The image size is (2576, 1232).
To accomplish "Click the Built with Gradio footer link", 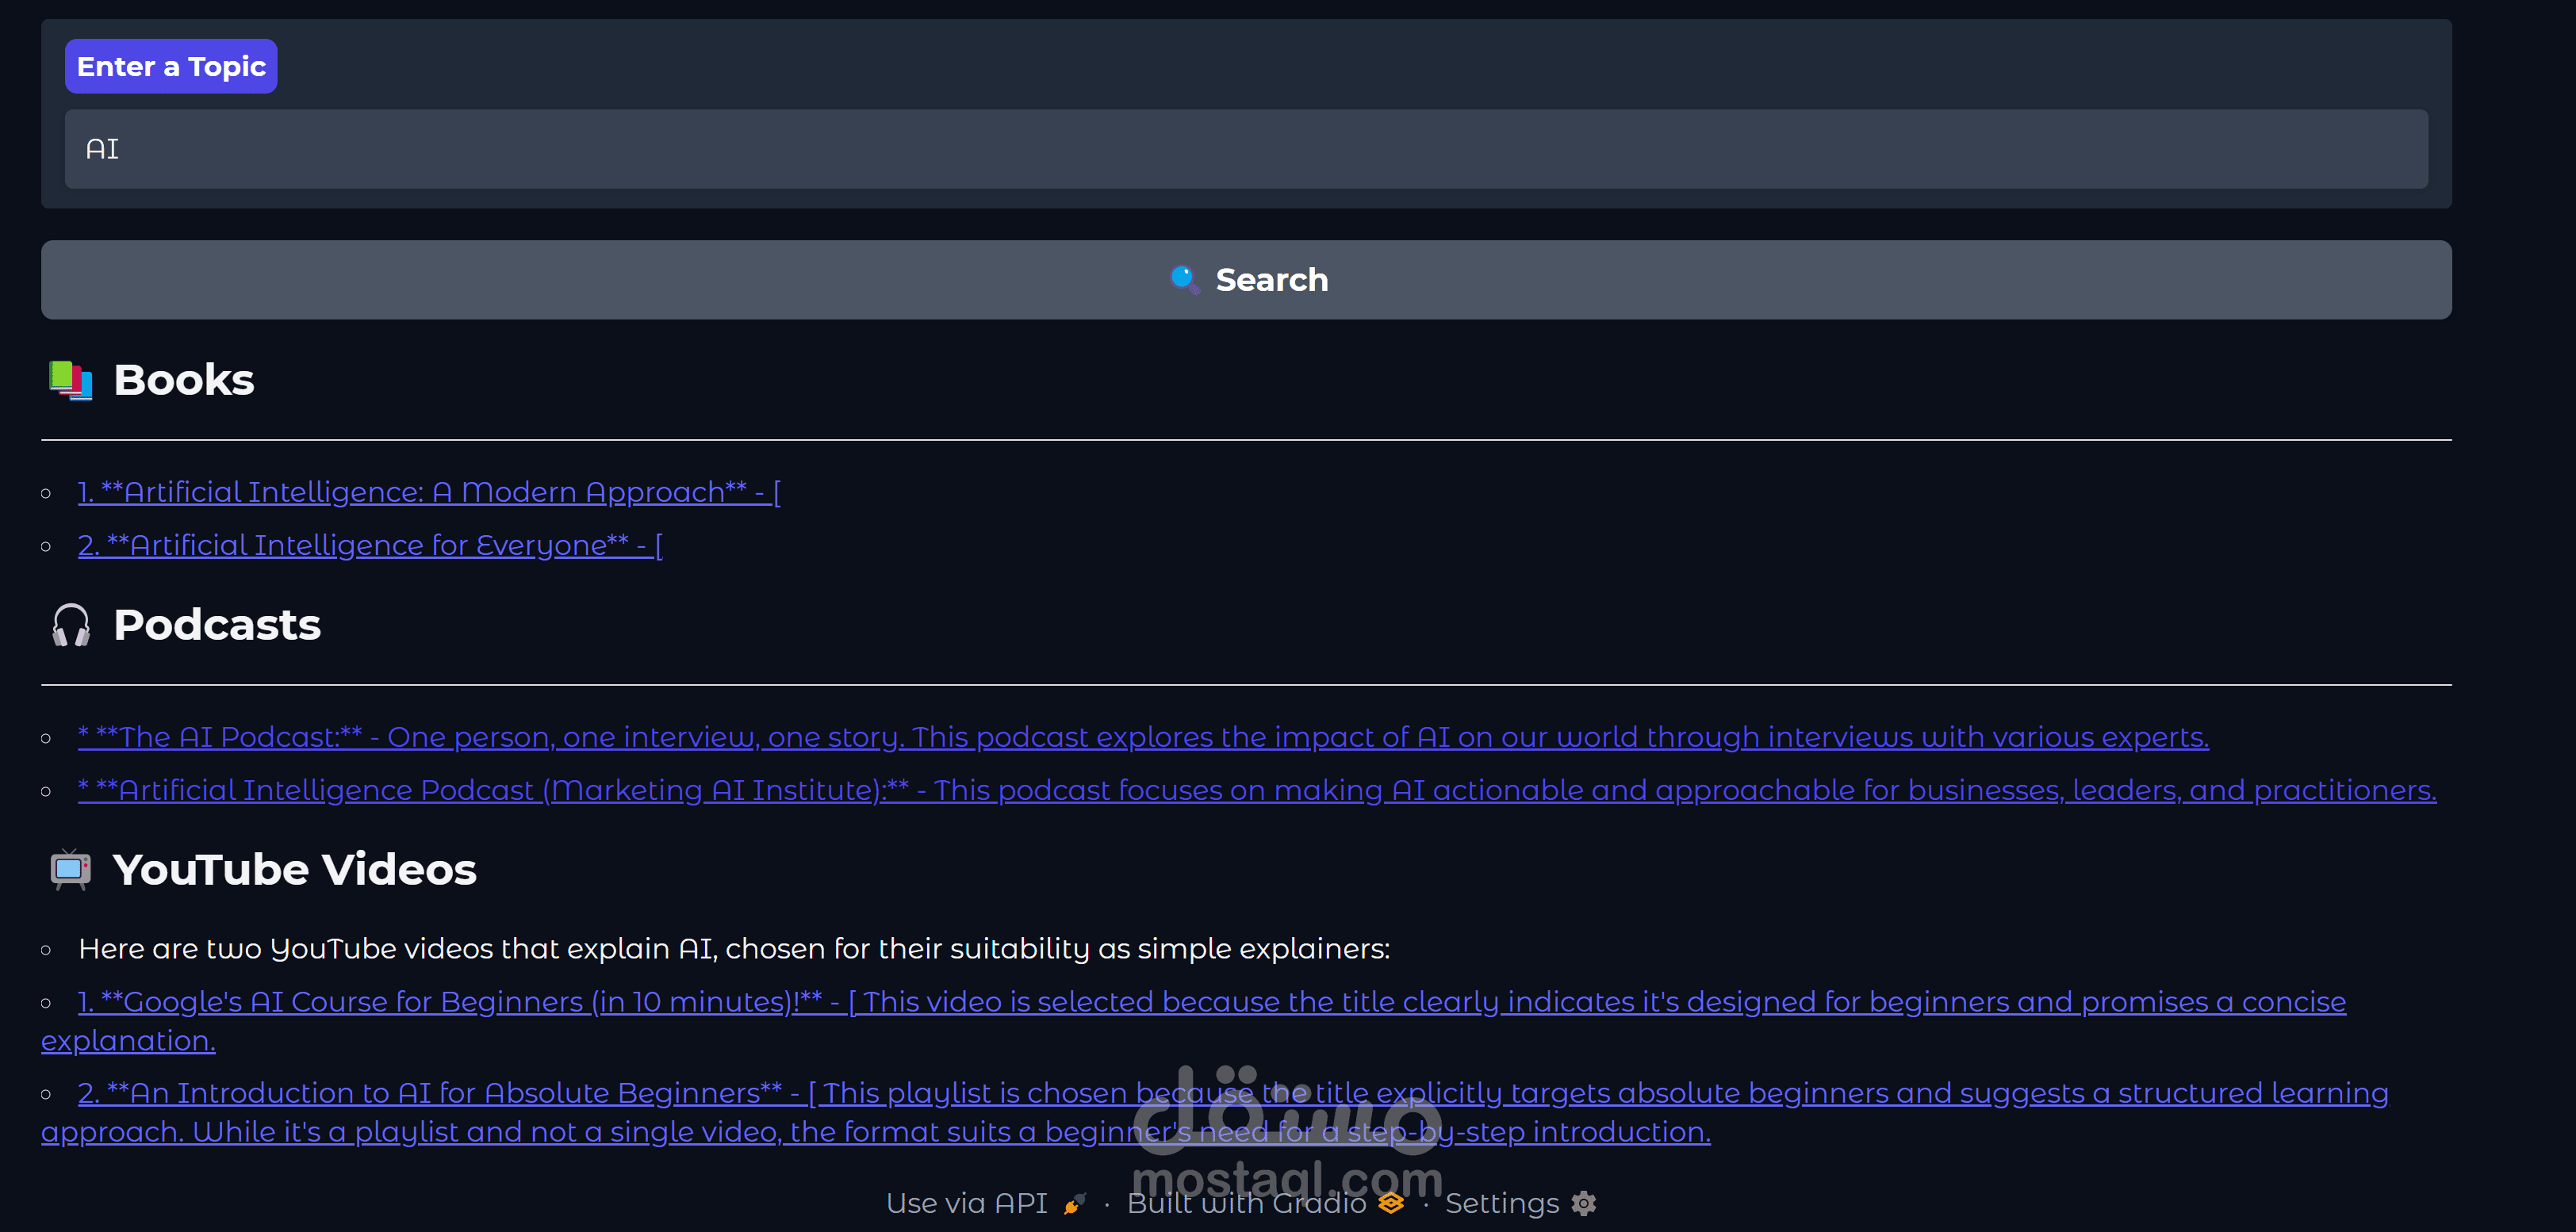I will click(1265, 1203).
